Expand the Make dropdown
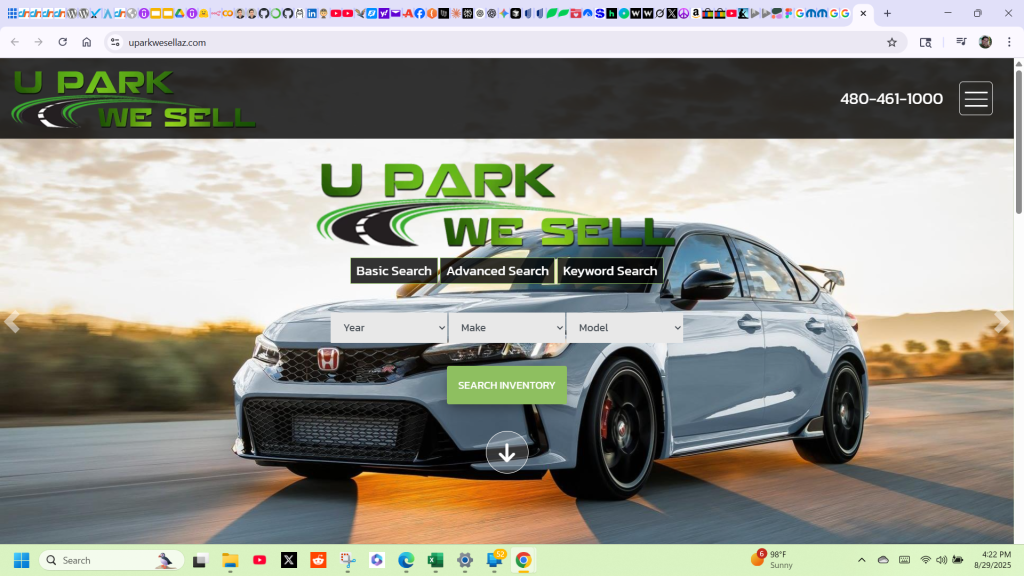 tap(507, 328)
